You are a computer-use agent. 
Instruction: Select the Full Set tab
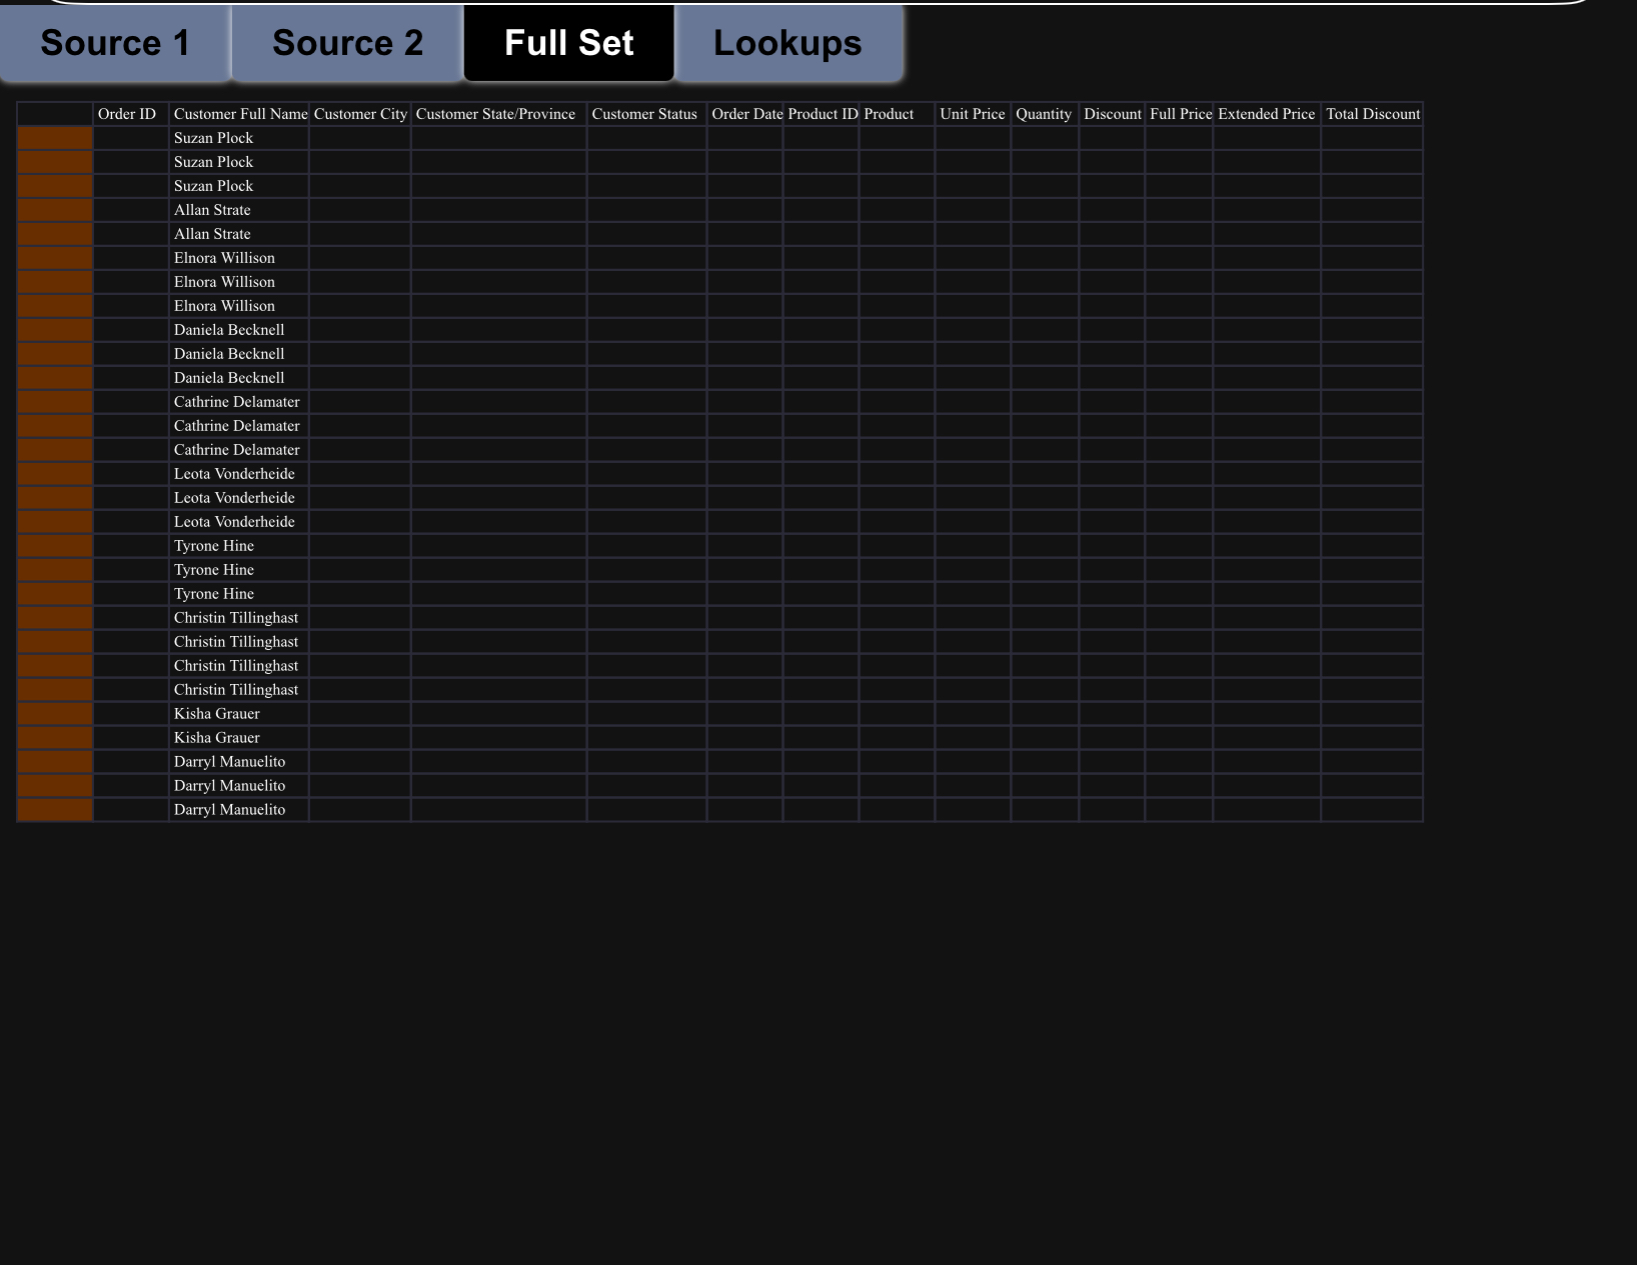click(569, 43)
